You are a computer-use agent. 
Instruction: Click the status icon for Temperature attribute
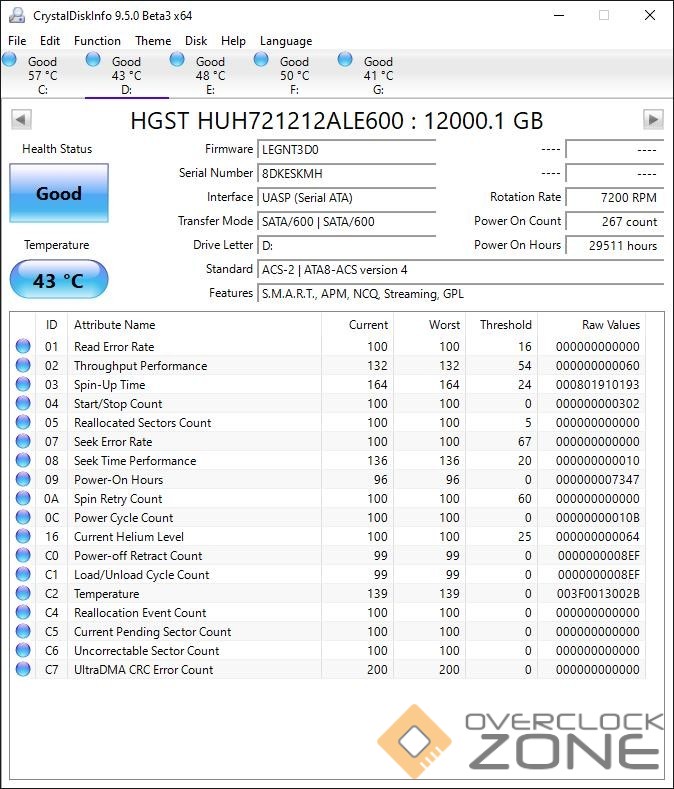click(23, 593)
